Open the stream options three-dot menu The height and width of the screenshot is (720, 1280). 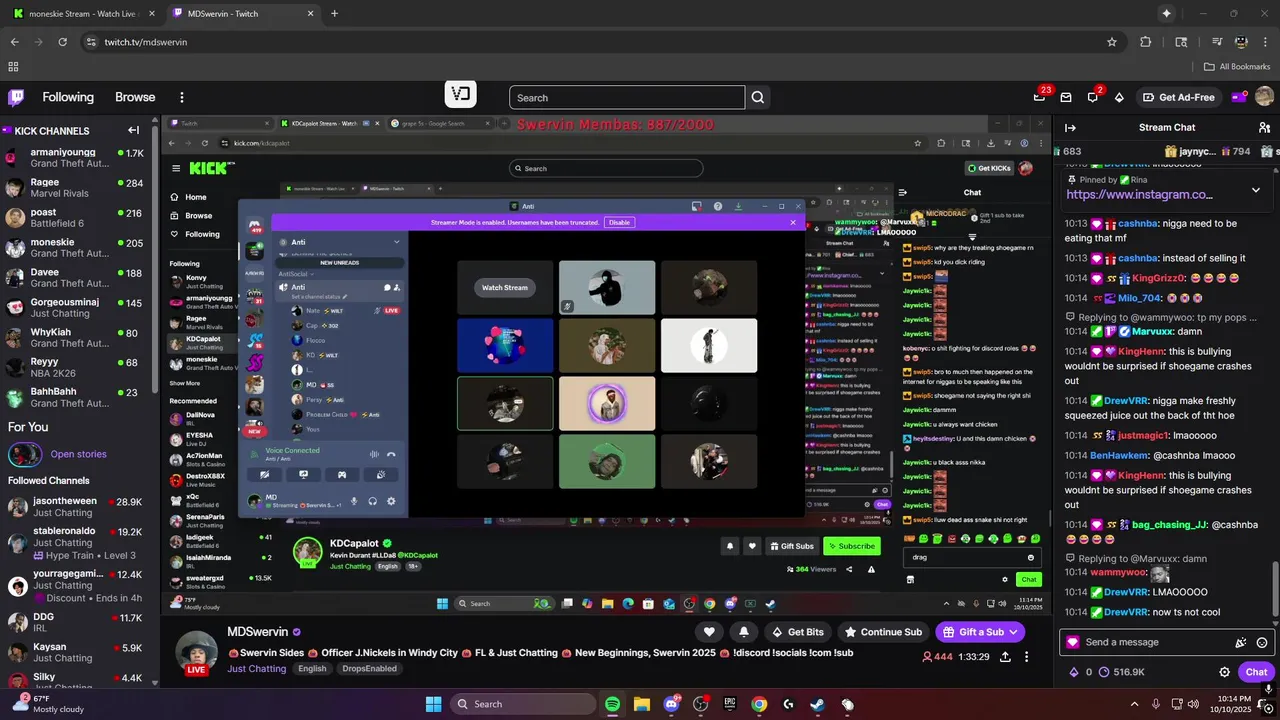1029,657
